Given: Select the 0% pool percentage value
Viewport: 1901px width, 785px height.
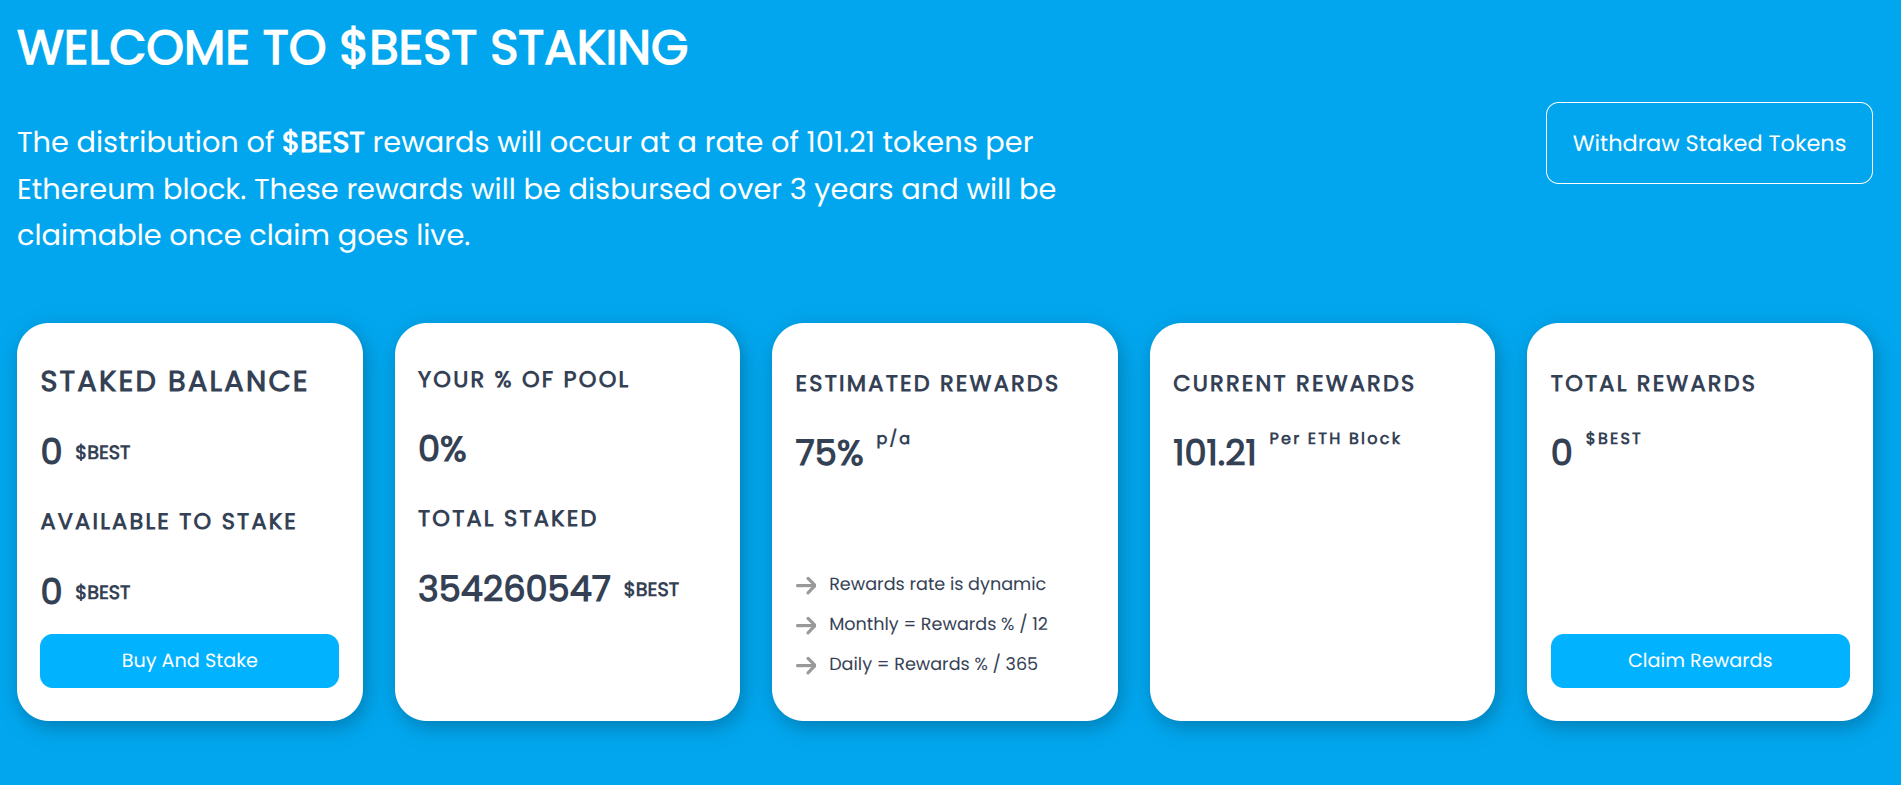Looking at the screenshot, I should point(441,450).
